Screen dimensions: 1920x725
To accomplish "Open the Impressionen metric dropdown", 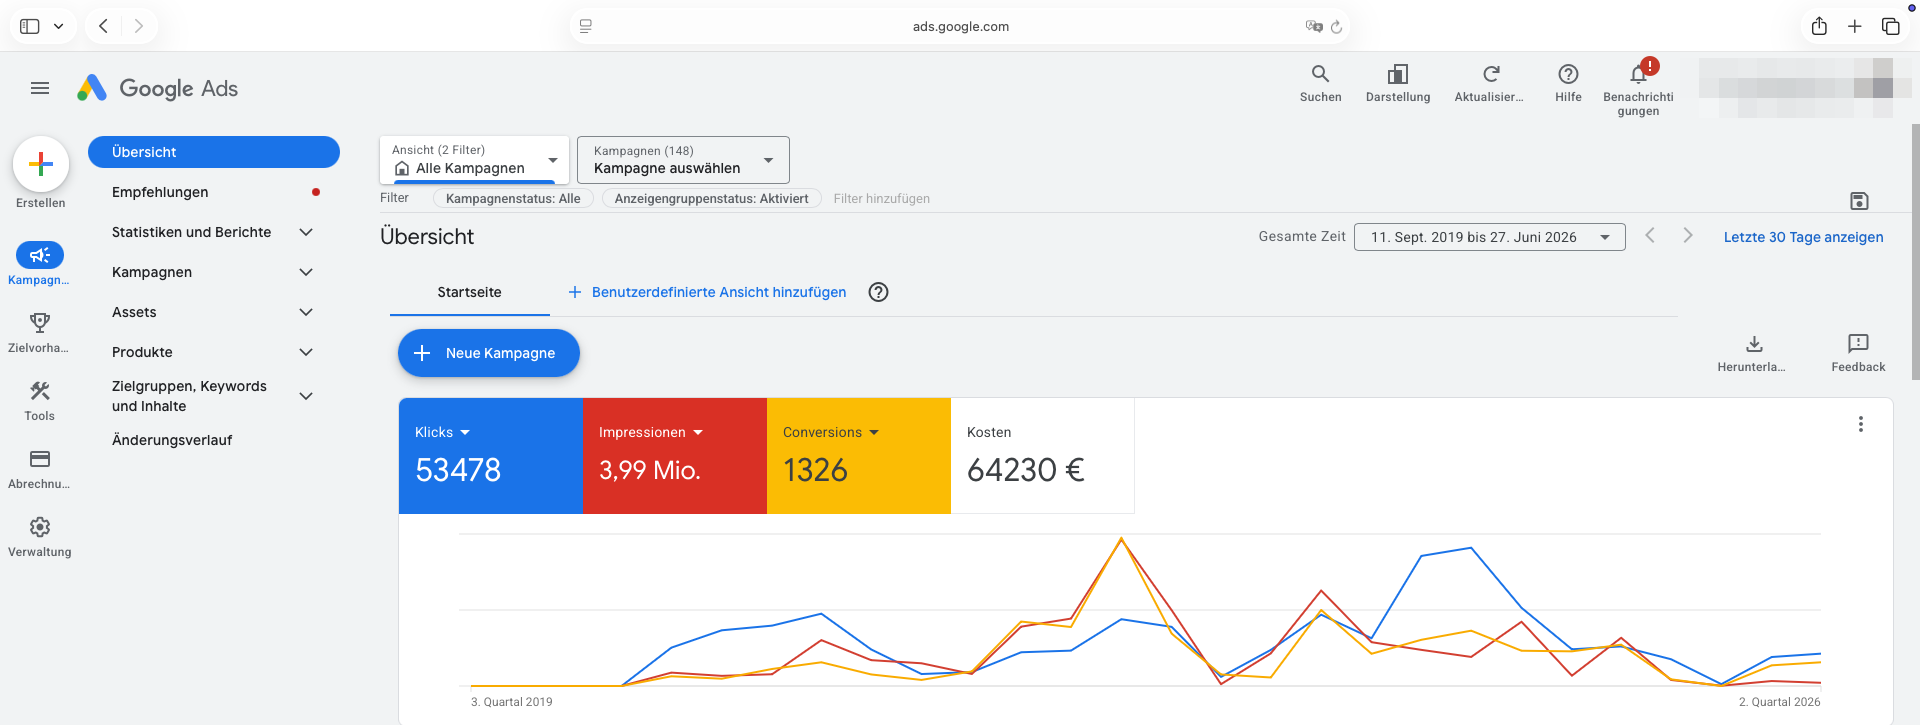I will pyautogui.click(x=651, y=432).
